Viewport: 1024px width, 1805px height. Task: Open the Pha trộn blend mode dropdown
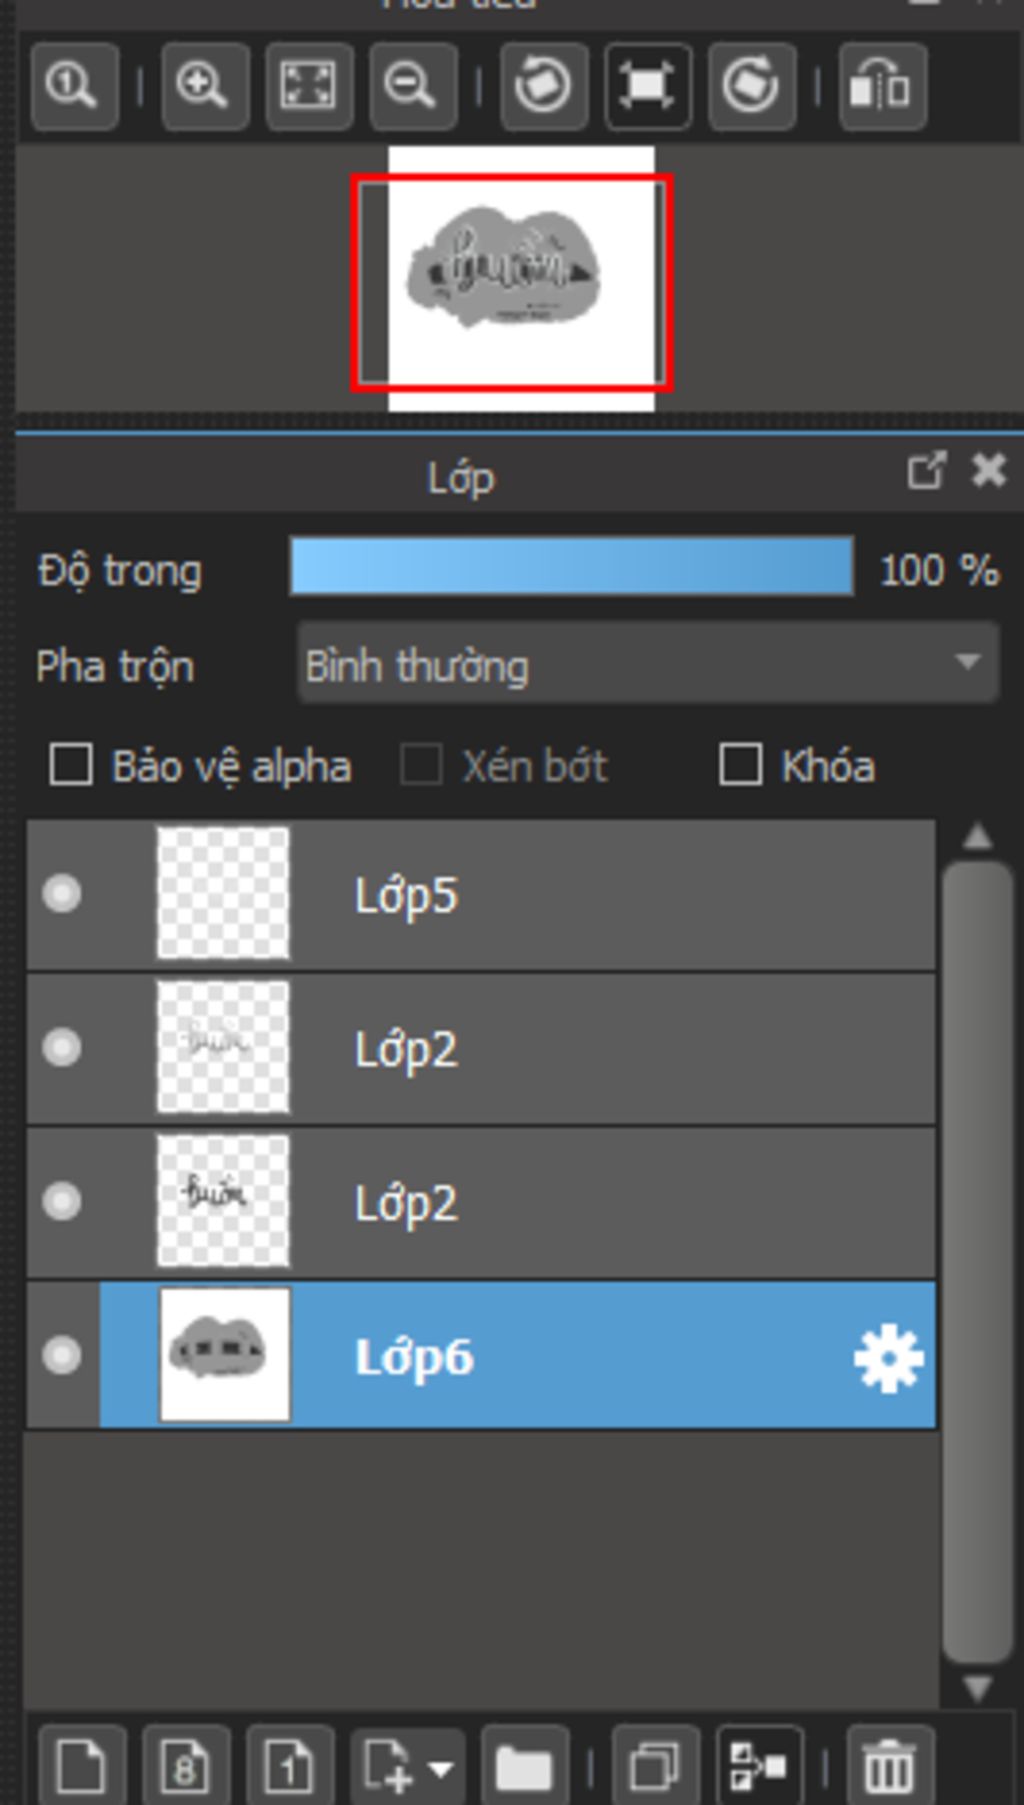(x=647, y=664)
